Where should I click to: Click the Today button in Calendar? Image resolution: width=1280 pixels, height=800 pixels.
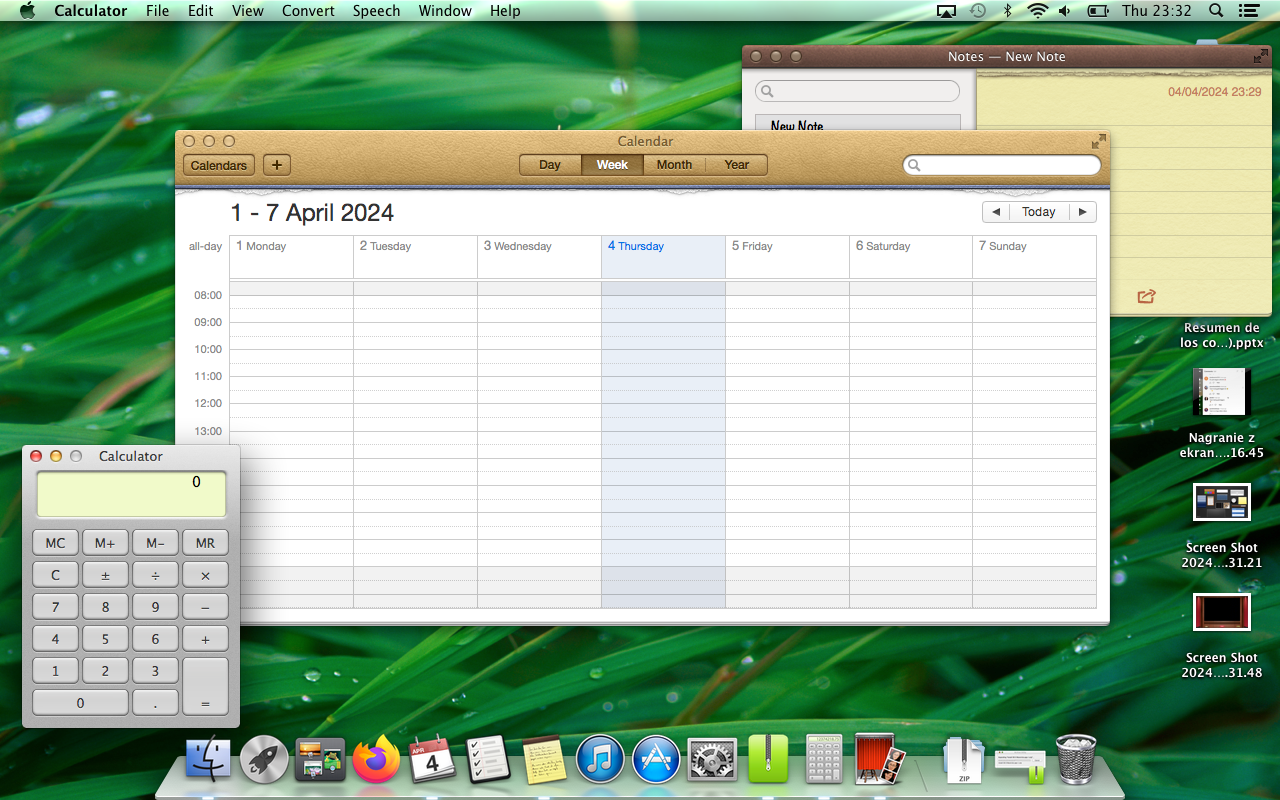pos(1039,212)
